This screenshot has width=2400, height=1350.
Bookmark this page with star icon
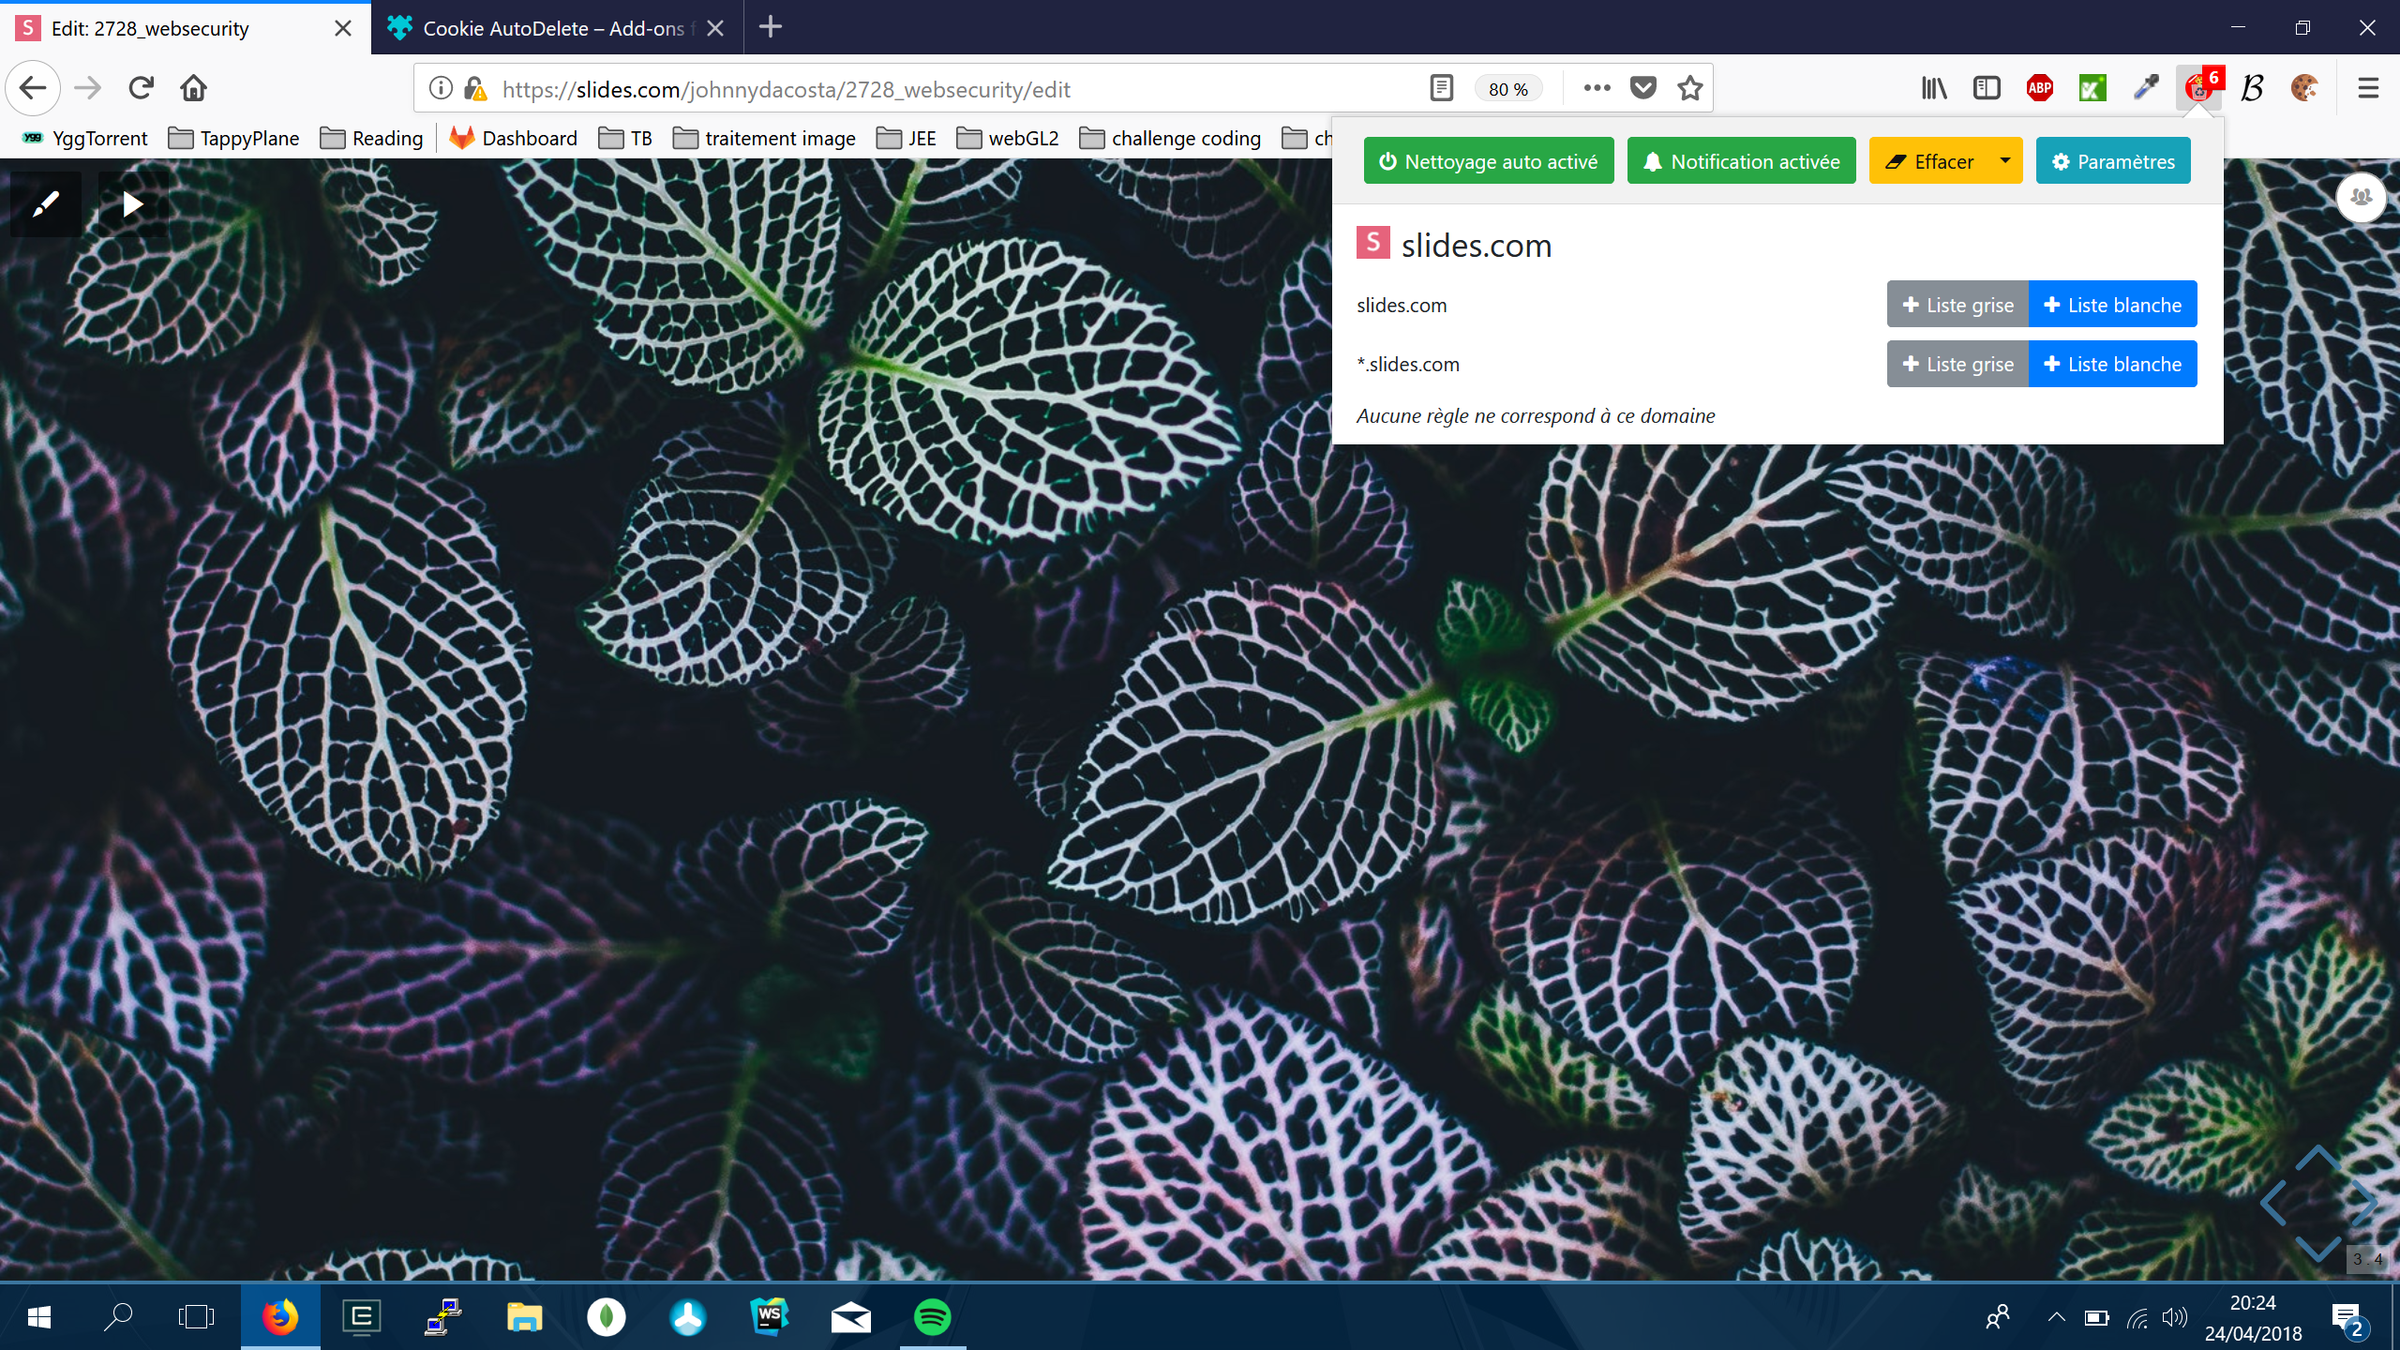click(x=1690, y=88)
